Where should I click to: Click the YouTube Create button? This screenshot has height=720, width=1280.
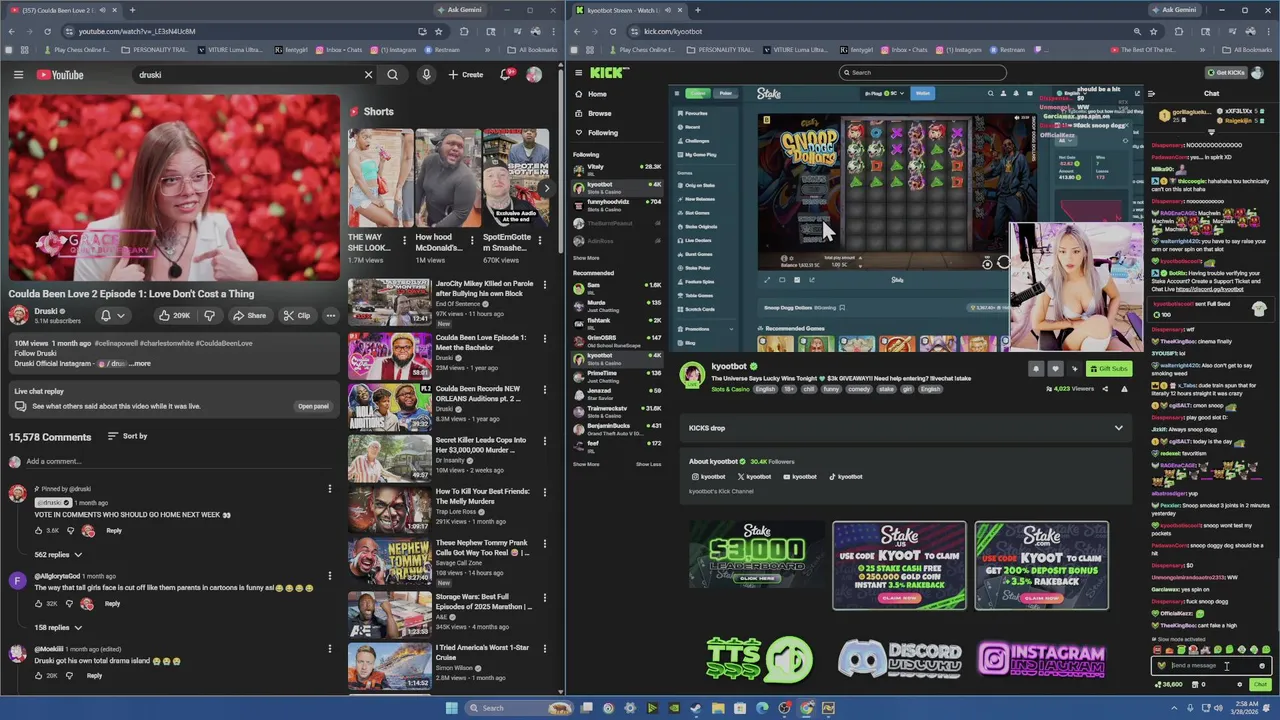(x=466, y=74)
